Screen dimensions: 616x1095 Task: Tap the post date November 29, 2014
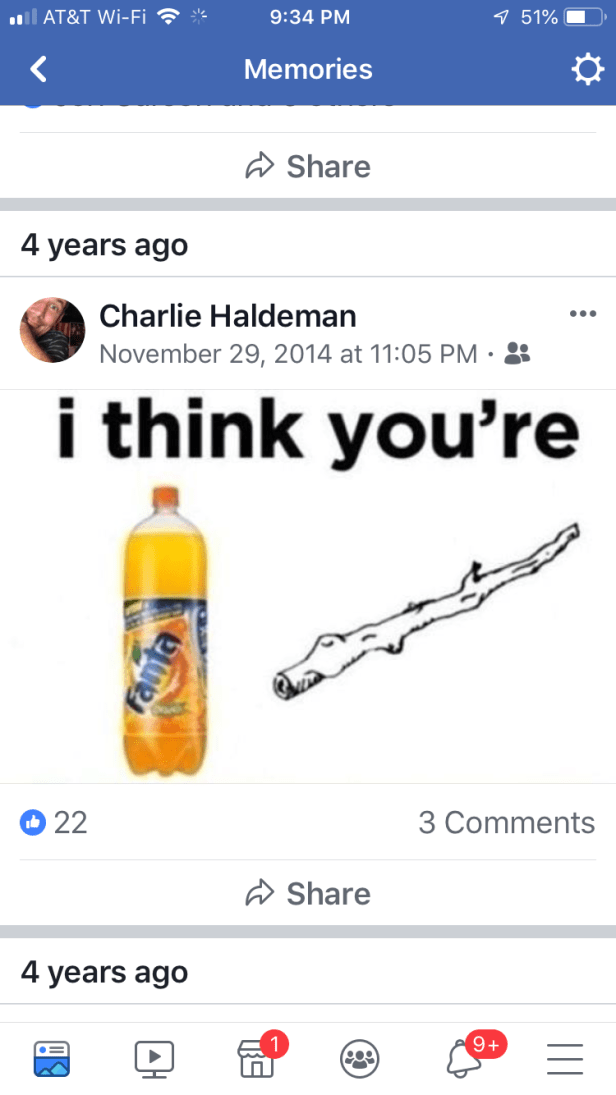pos(288,353)
